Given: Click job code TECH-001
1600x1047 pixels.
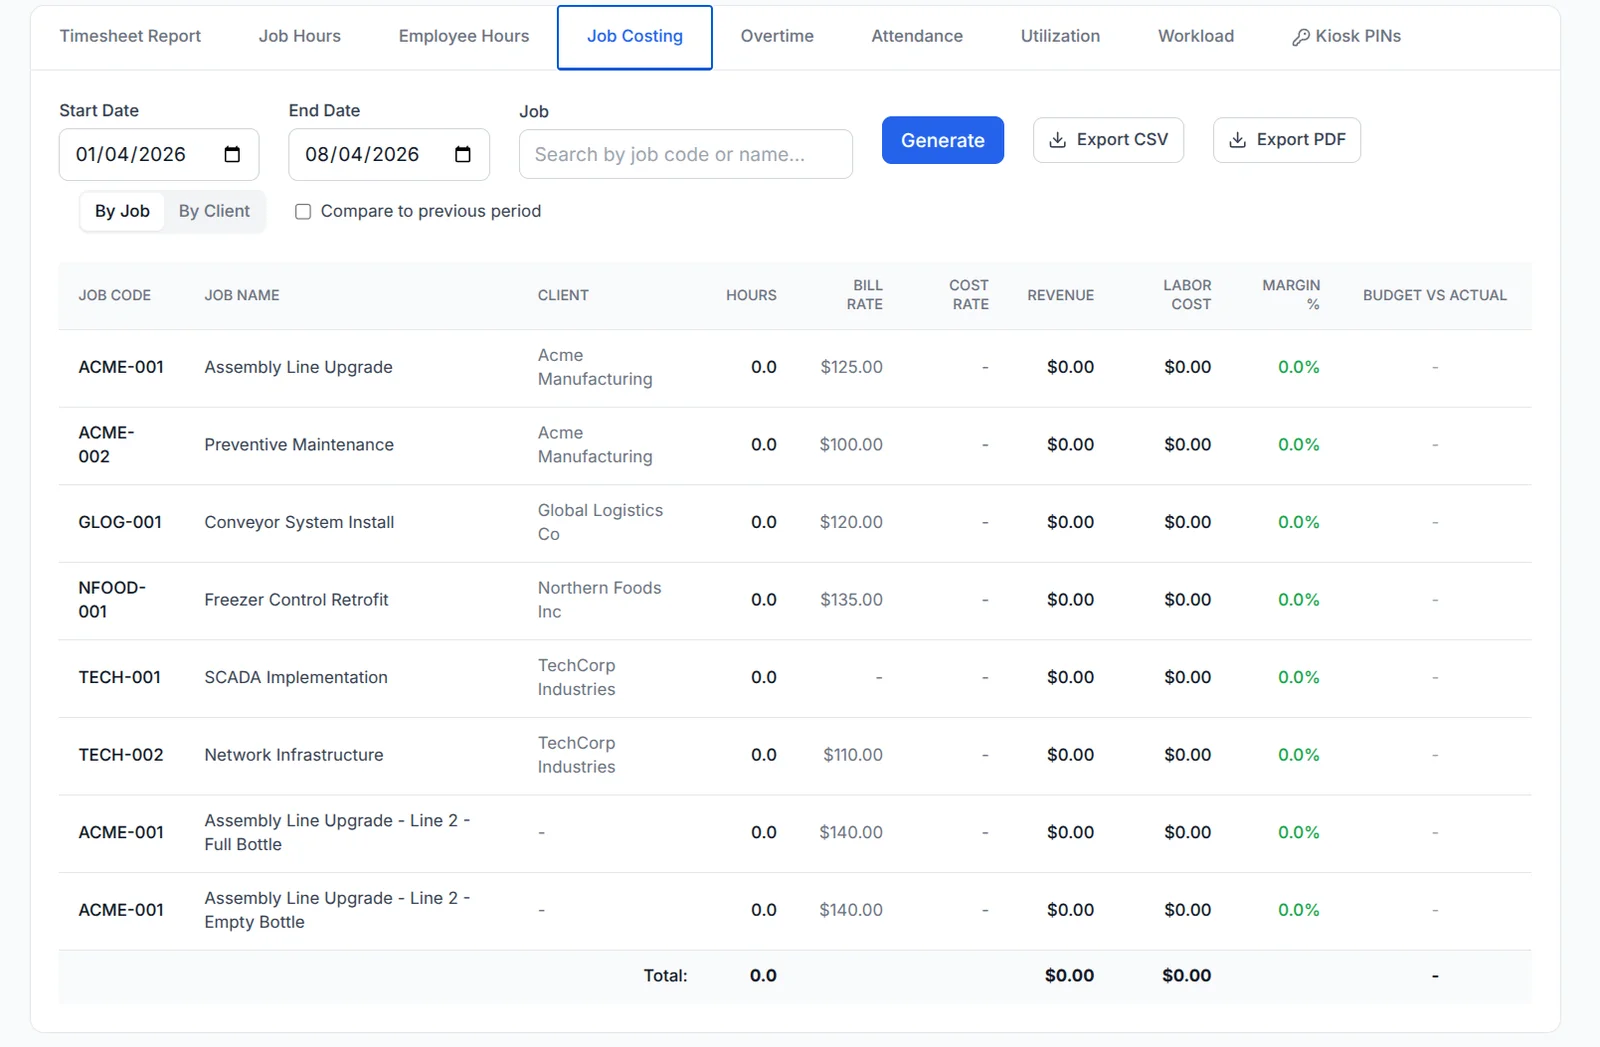Looking at the screenshot, I should 120,677.
